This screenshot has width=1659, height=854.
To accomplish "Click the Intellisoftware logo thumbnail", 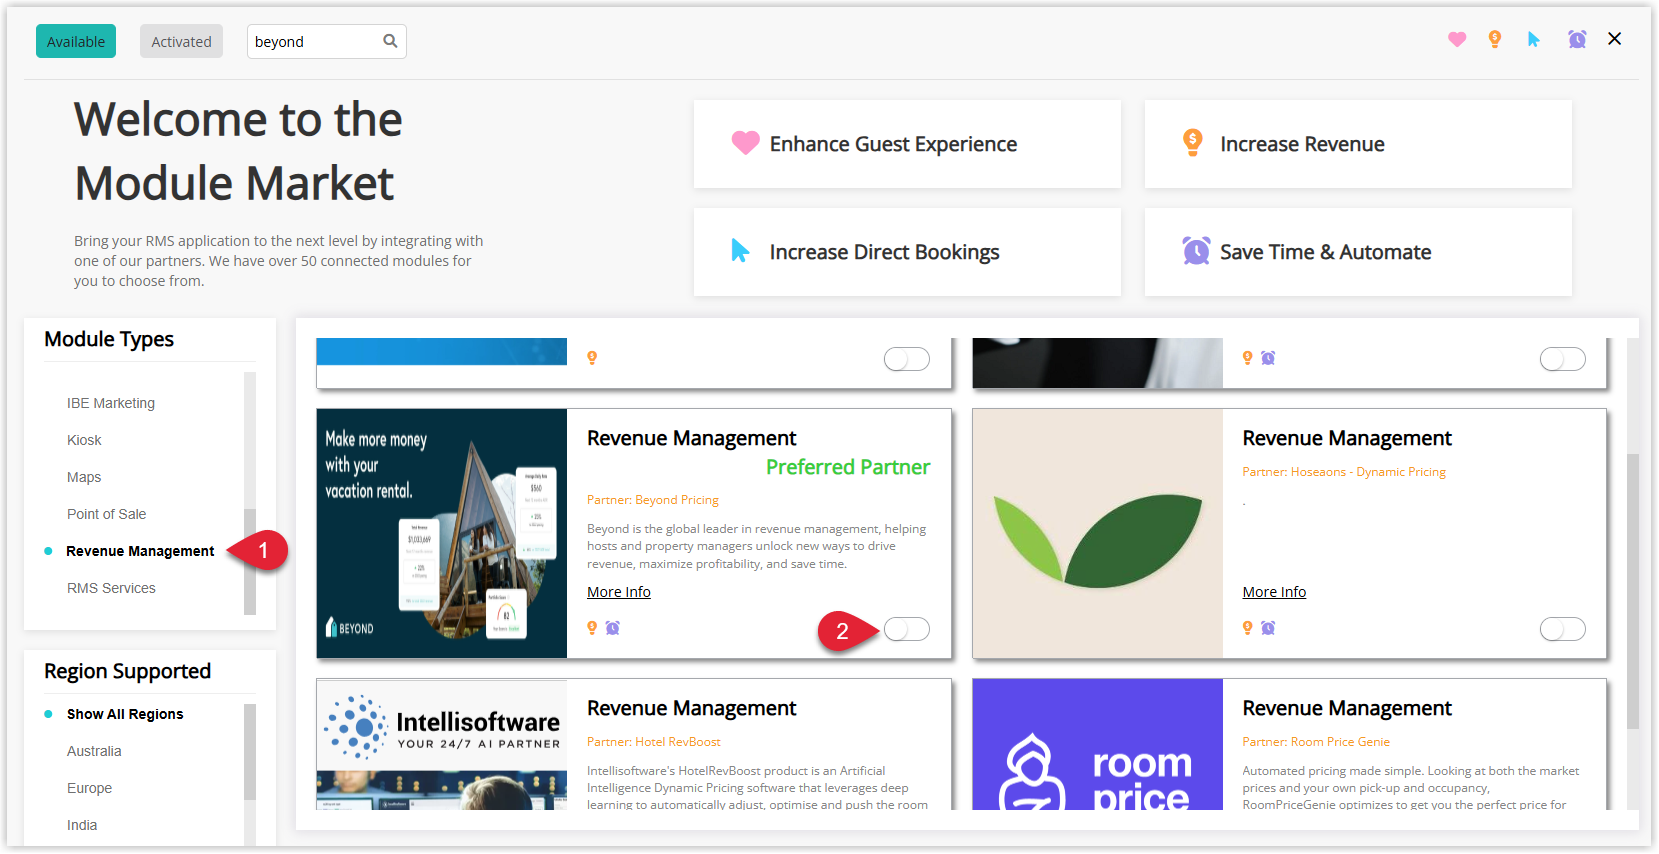I will (442, 744).
